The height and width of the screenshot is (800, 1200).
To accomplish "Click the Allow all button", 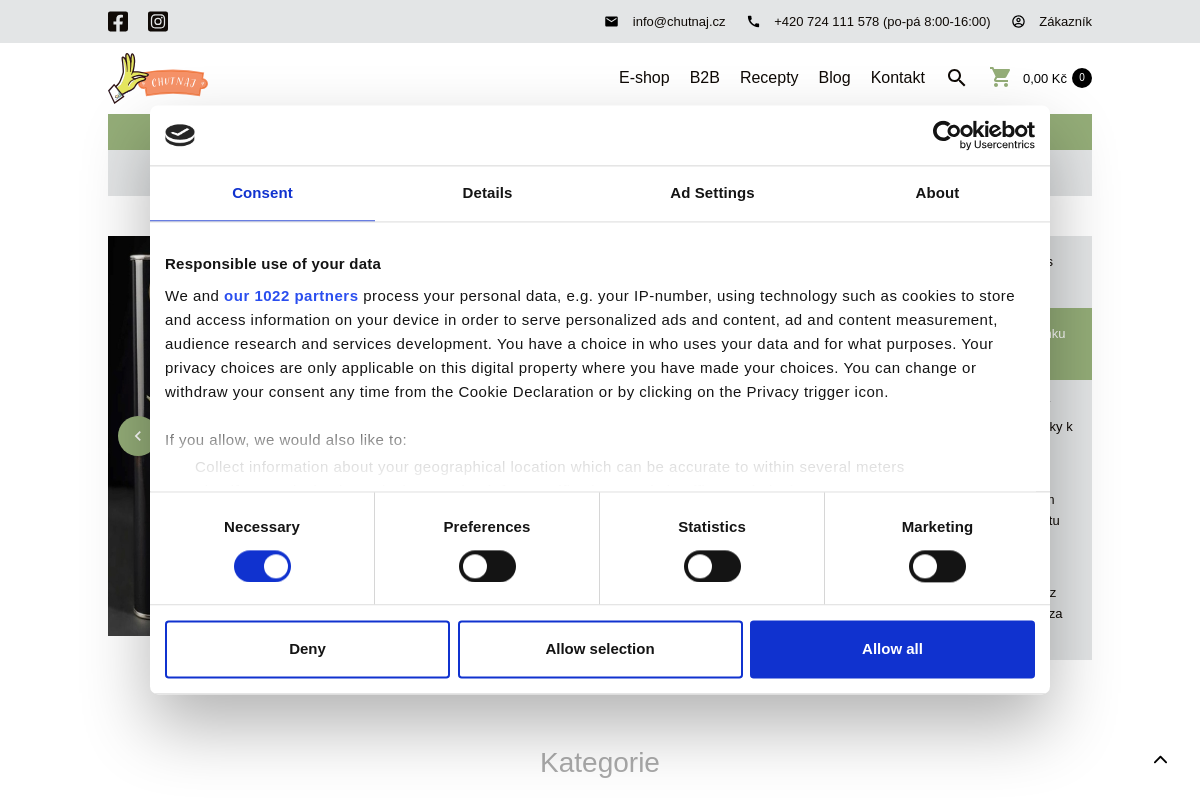I will click(x=892, y=649).
